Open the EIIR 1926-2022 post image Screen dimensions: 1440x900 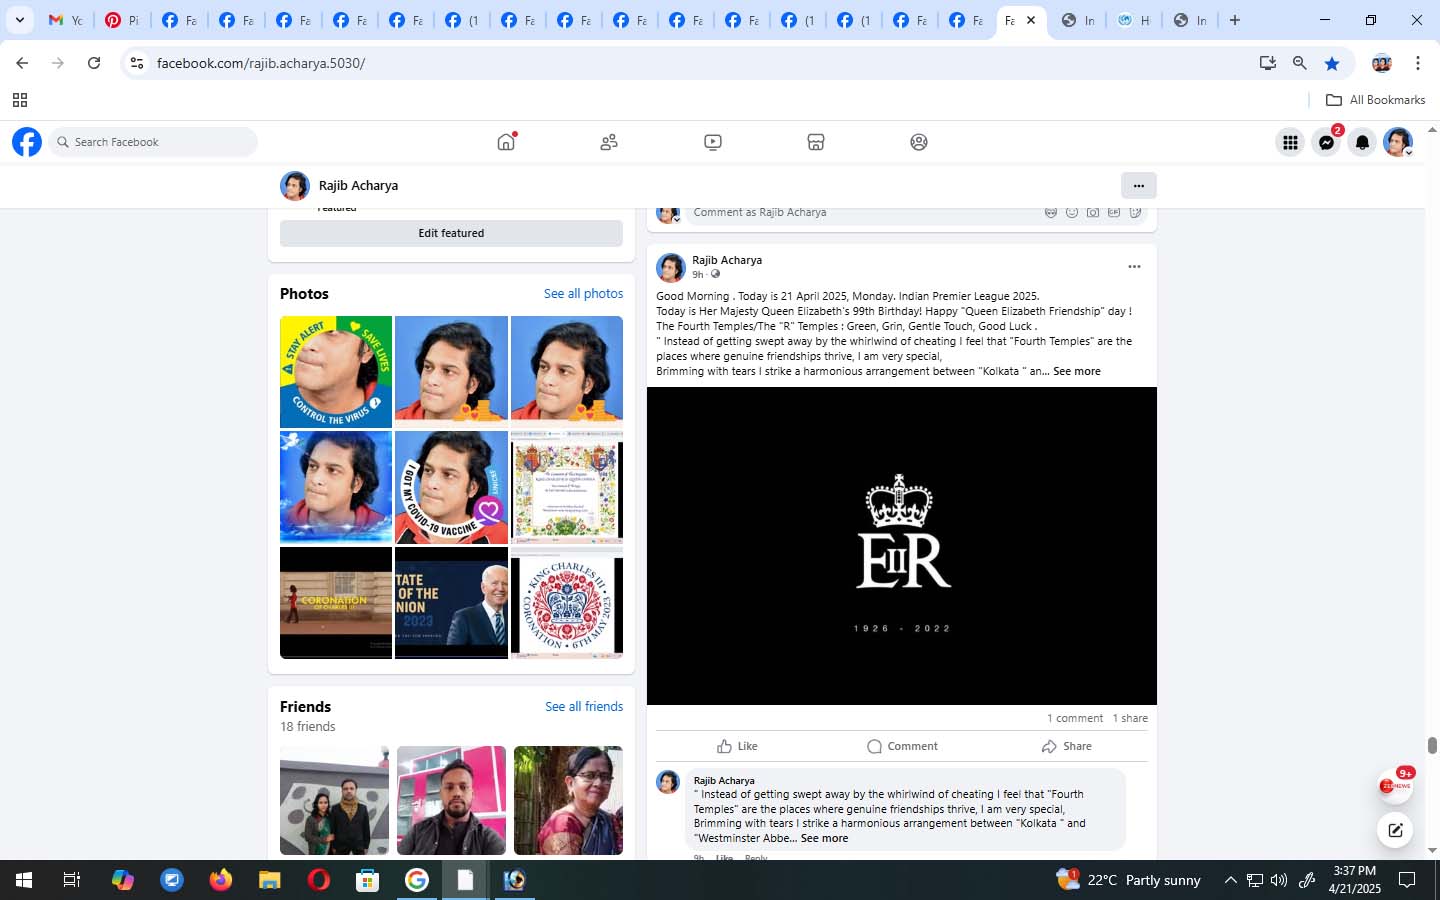click(x=902, y=546)
